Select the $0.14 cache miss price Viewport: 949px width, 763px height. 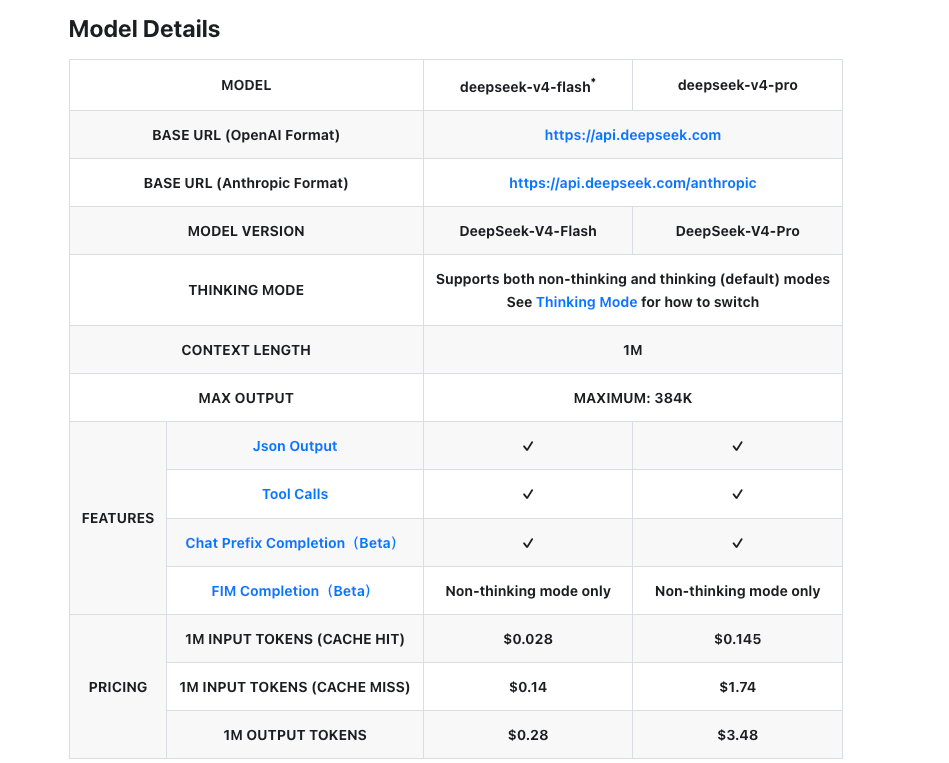click(528, 687)
